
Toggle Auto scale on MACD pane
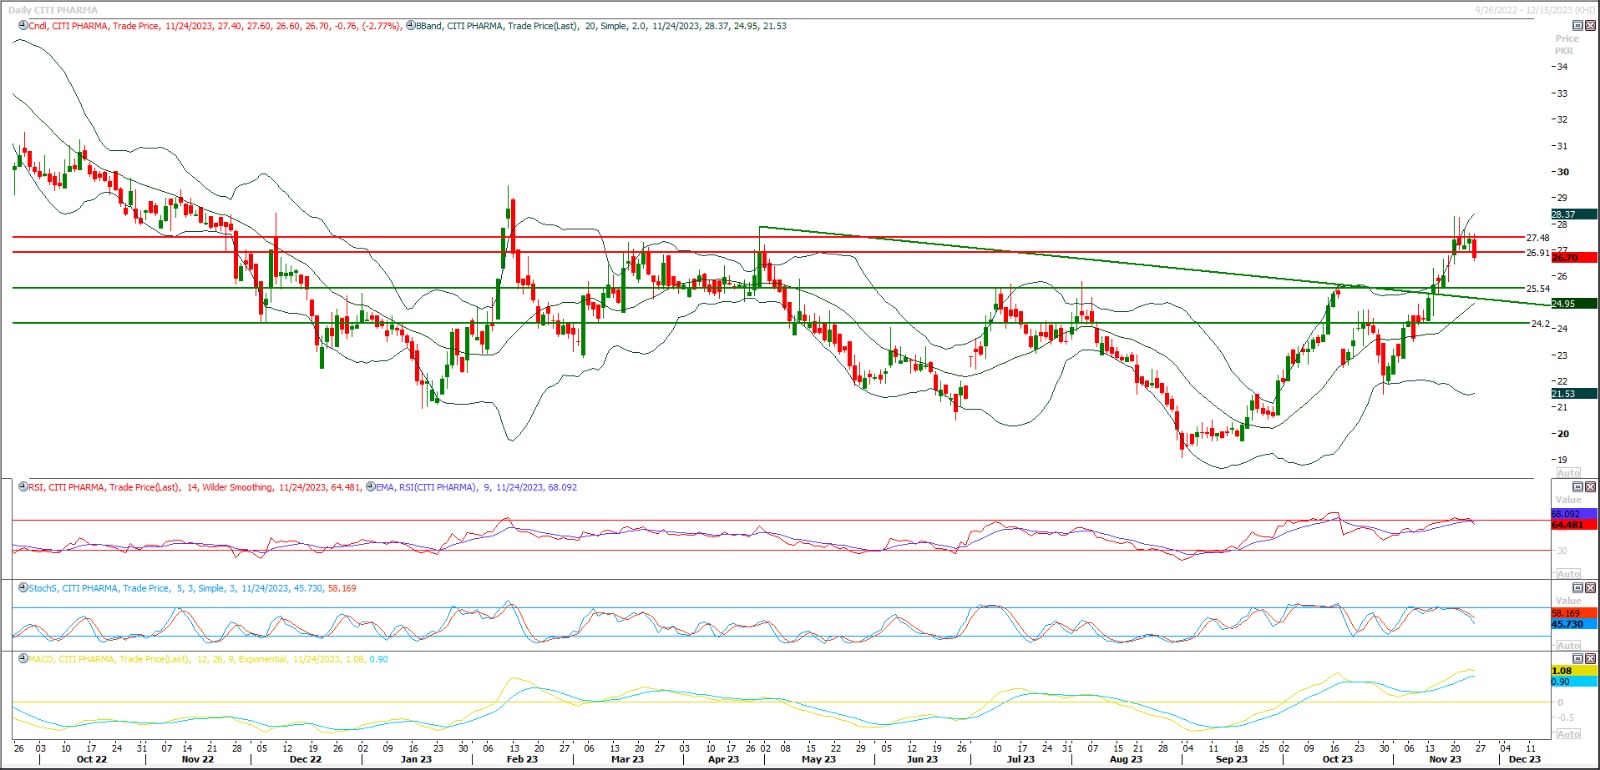[1568, 734]
